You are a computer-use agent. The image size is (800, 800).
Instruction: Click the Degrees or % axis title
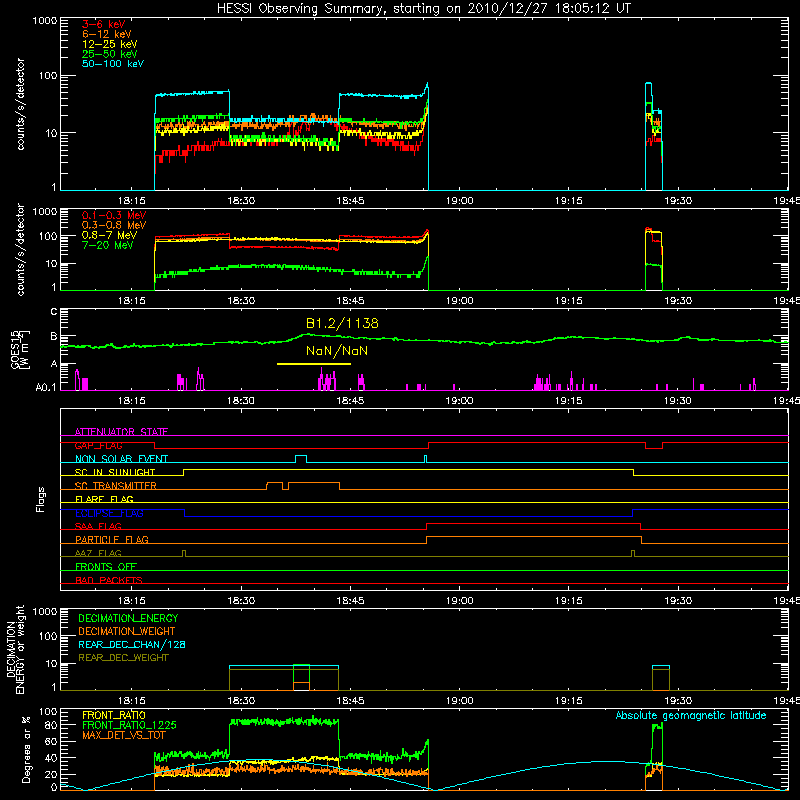[27, 749]
